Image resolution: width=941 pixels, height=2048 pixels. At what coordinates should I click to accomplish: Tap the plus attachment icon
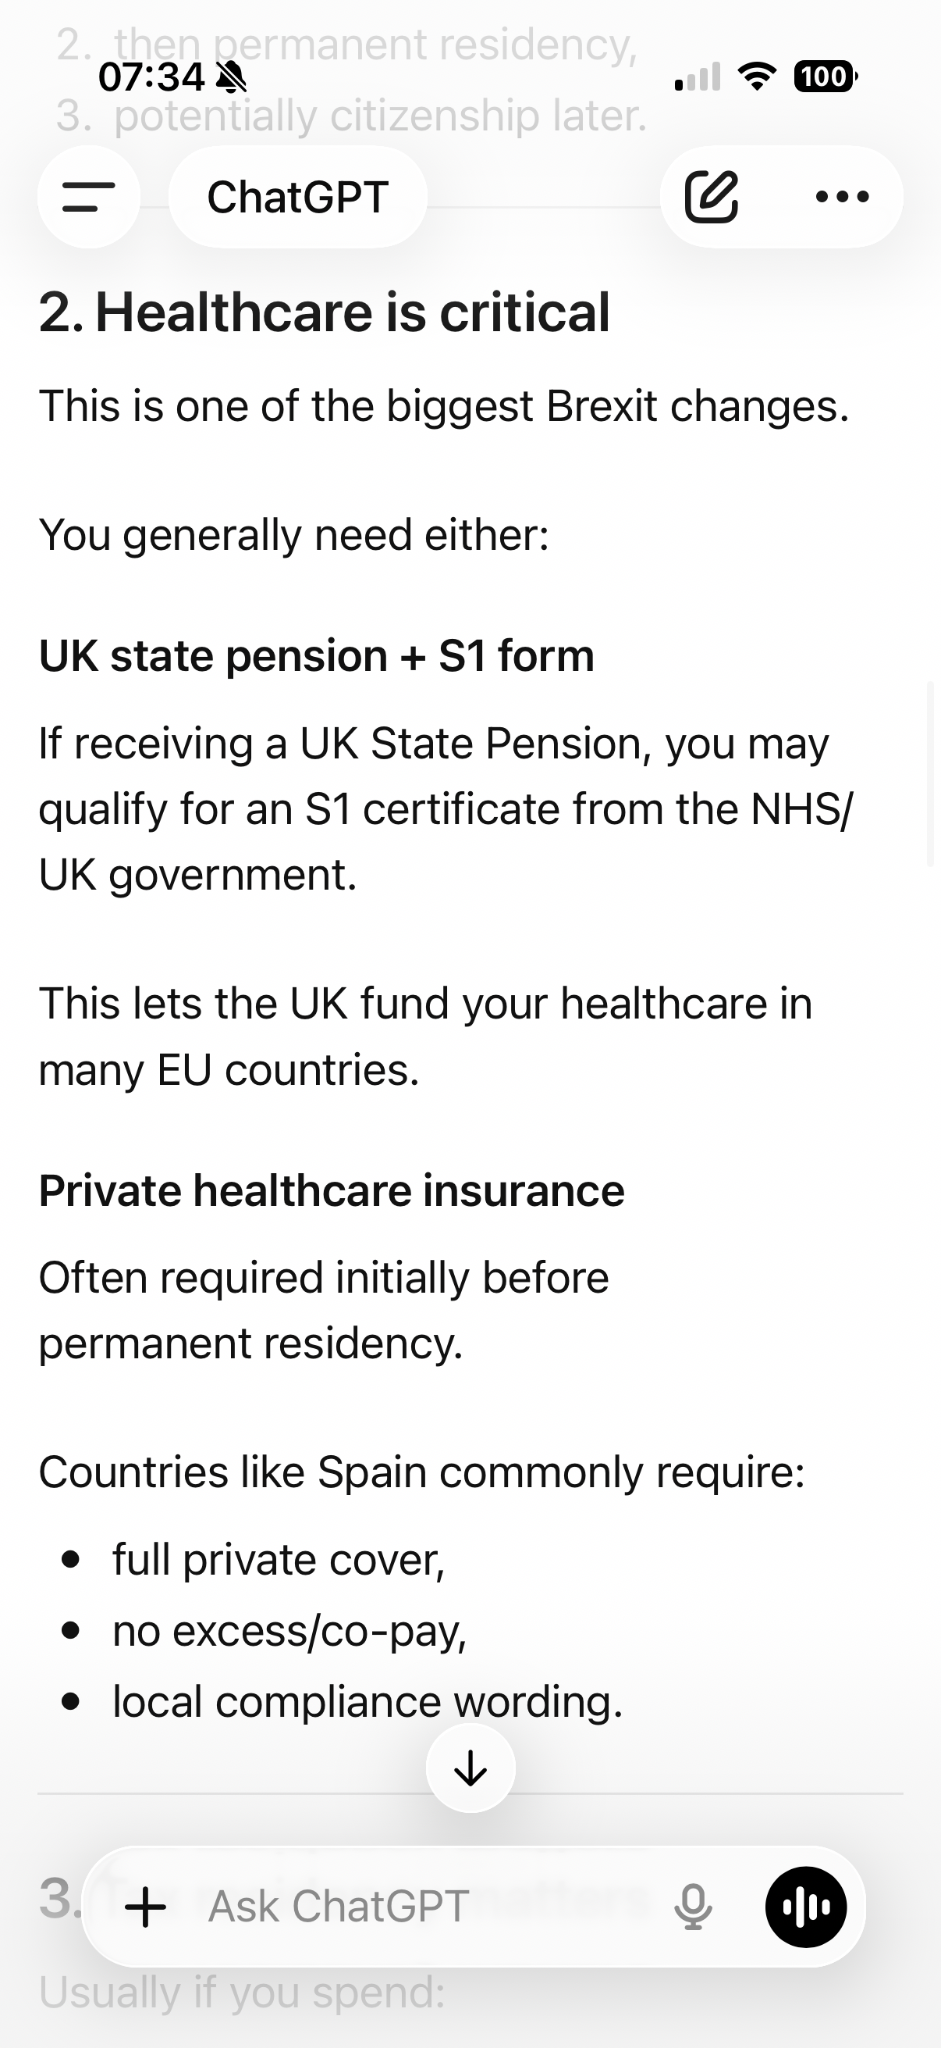pyautogui.click(x=146, y=1907)
